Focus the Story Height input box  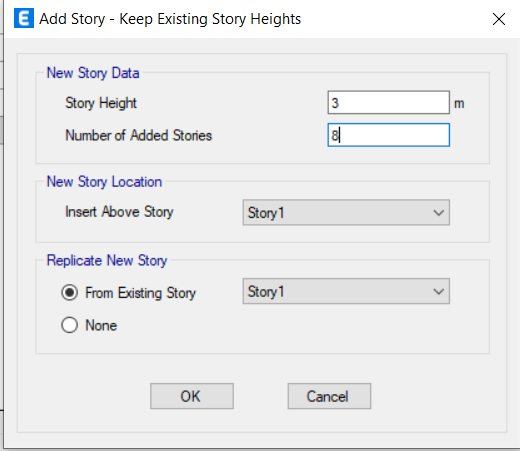click(x=389, y=103)
